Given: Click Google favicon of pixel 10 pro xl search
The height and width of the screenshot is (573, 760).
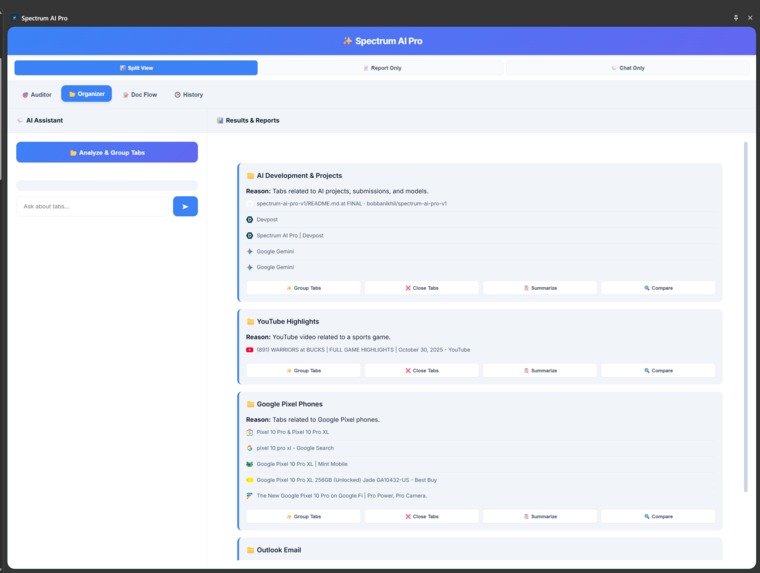Looking at the screenshot, I should 250,448.
